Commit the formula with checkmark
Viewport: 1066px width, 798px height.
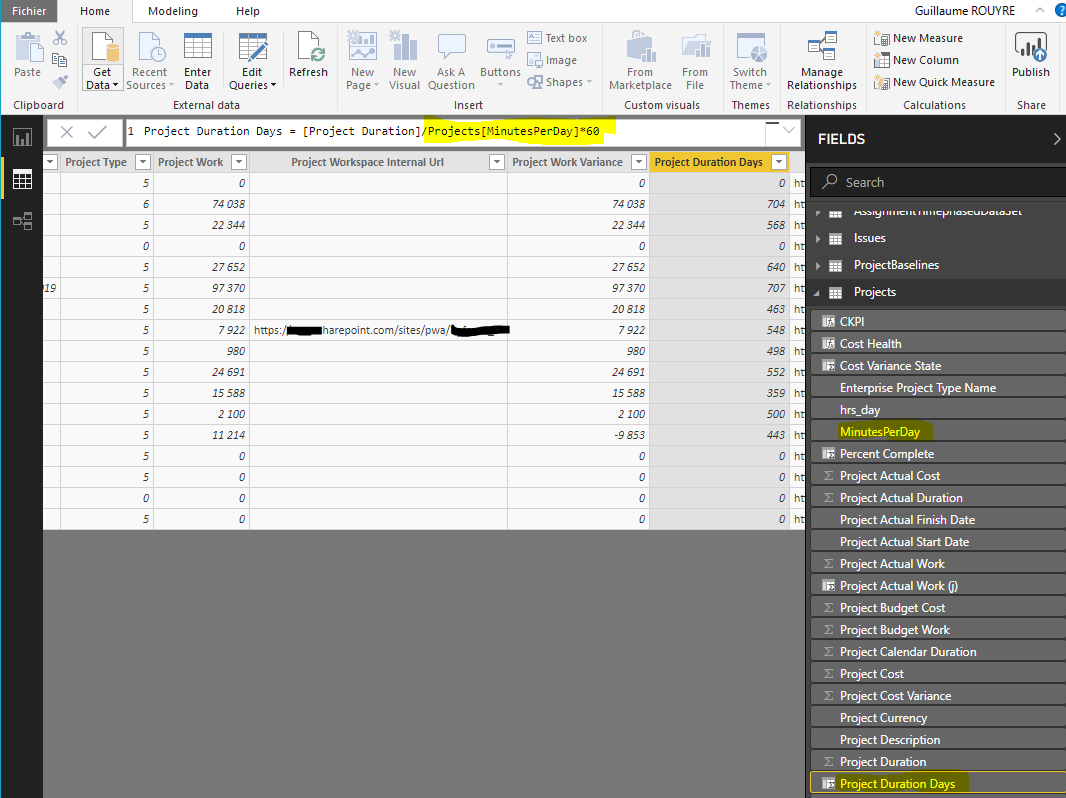(97, 132)
